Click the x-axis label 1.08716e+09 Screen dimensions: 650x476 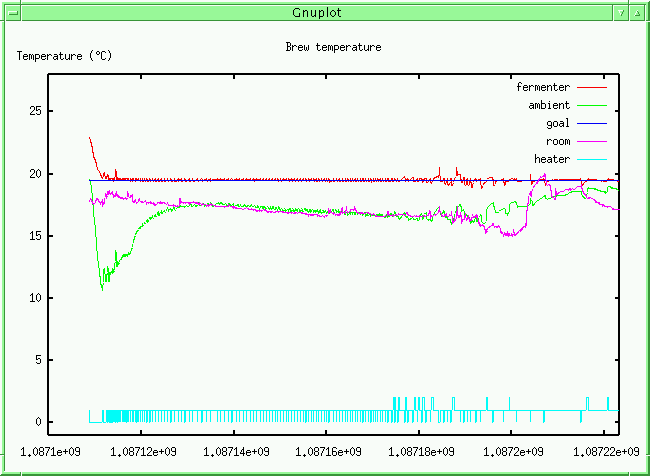tap(326, 451)
